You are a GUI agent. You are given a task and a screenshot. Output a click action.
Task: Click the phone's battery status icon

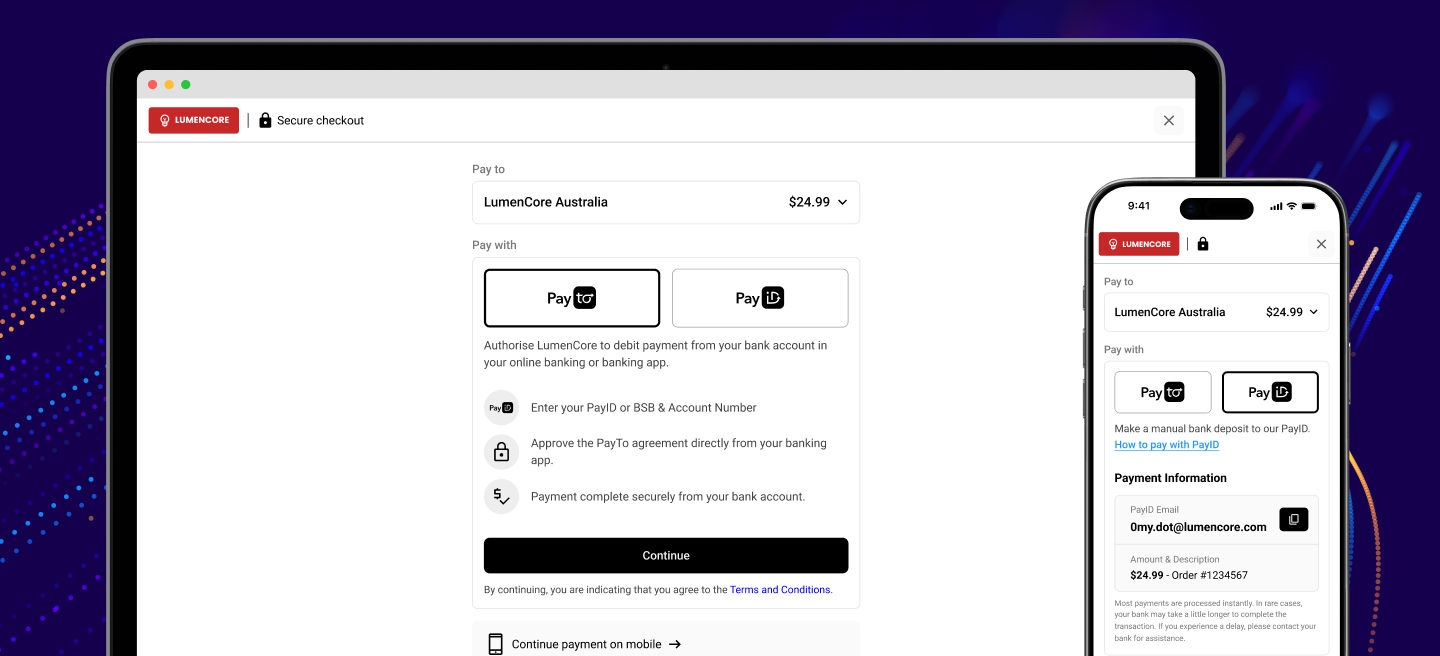(x=1311, y=206)
